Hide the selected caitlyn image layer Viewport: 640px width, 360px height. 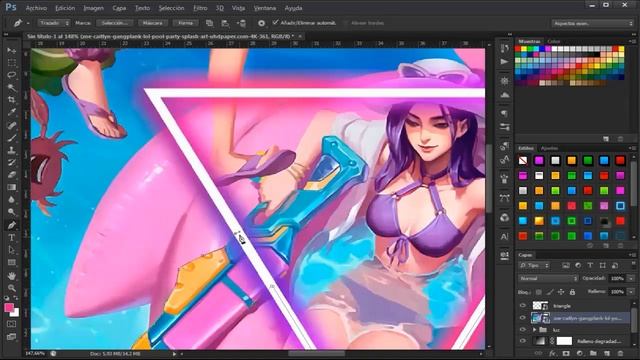(523, 318)
